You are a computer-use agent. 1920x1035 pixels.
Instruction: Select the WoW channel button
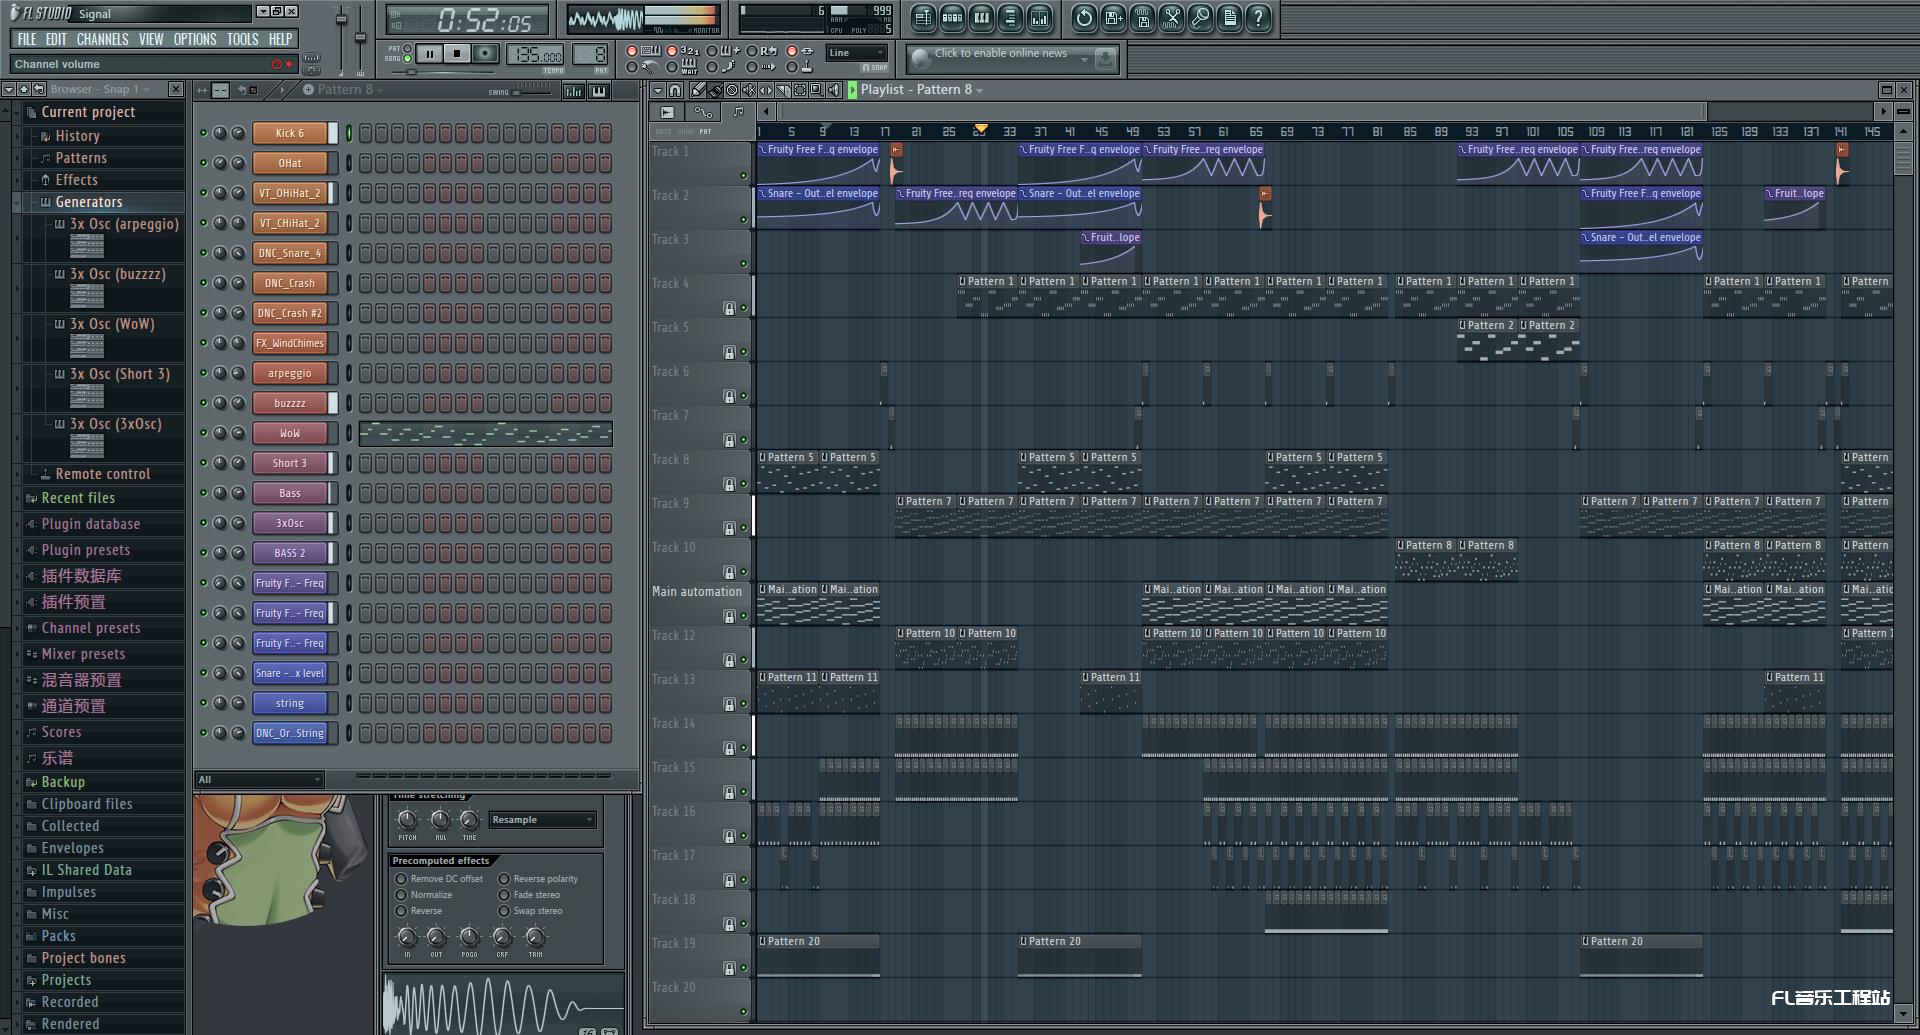pos(290,433)
